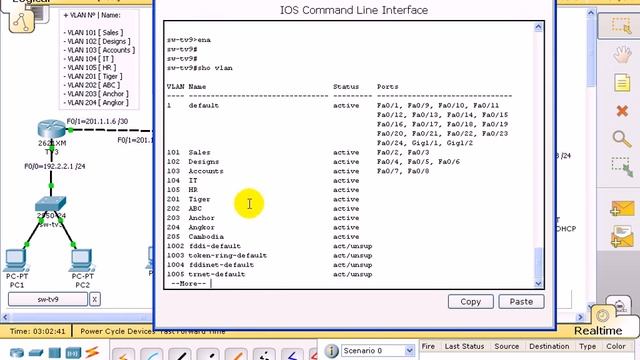Click the Time: 03:02:41 status text
The height and width of the screenshot is (360, 640).
(38, 331)
